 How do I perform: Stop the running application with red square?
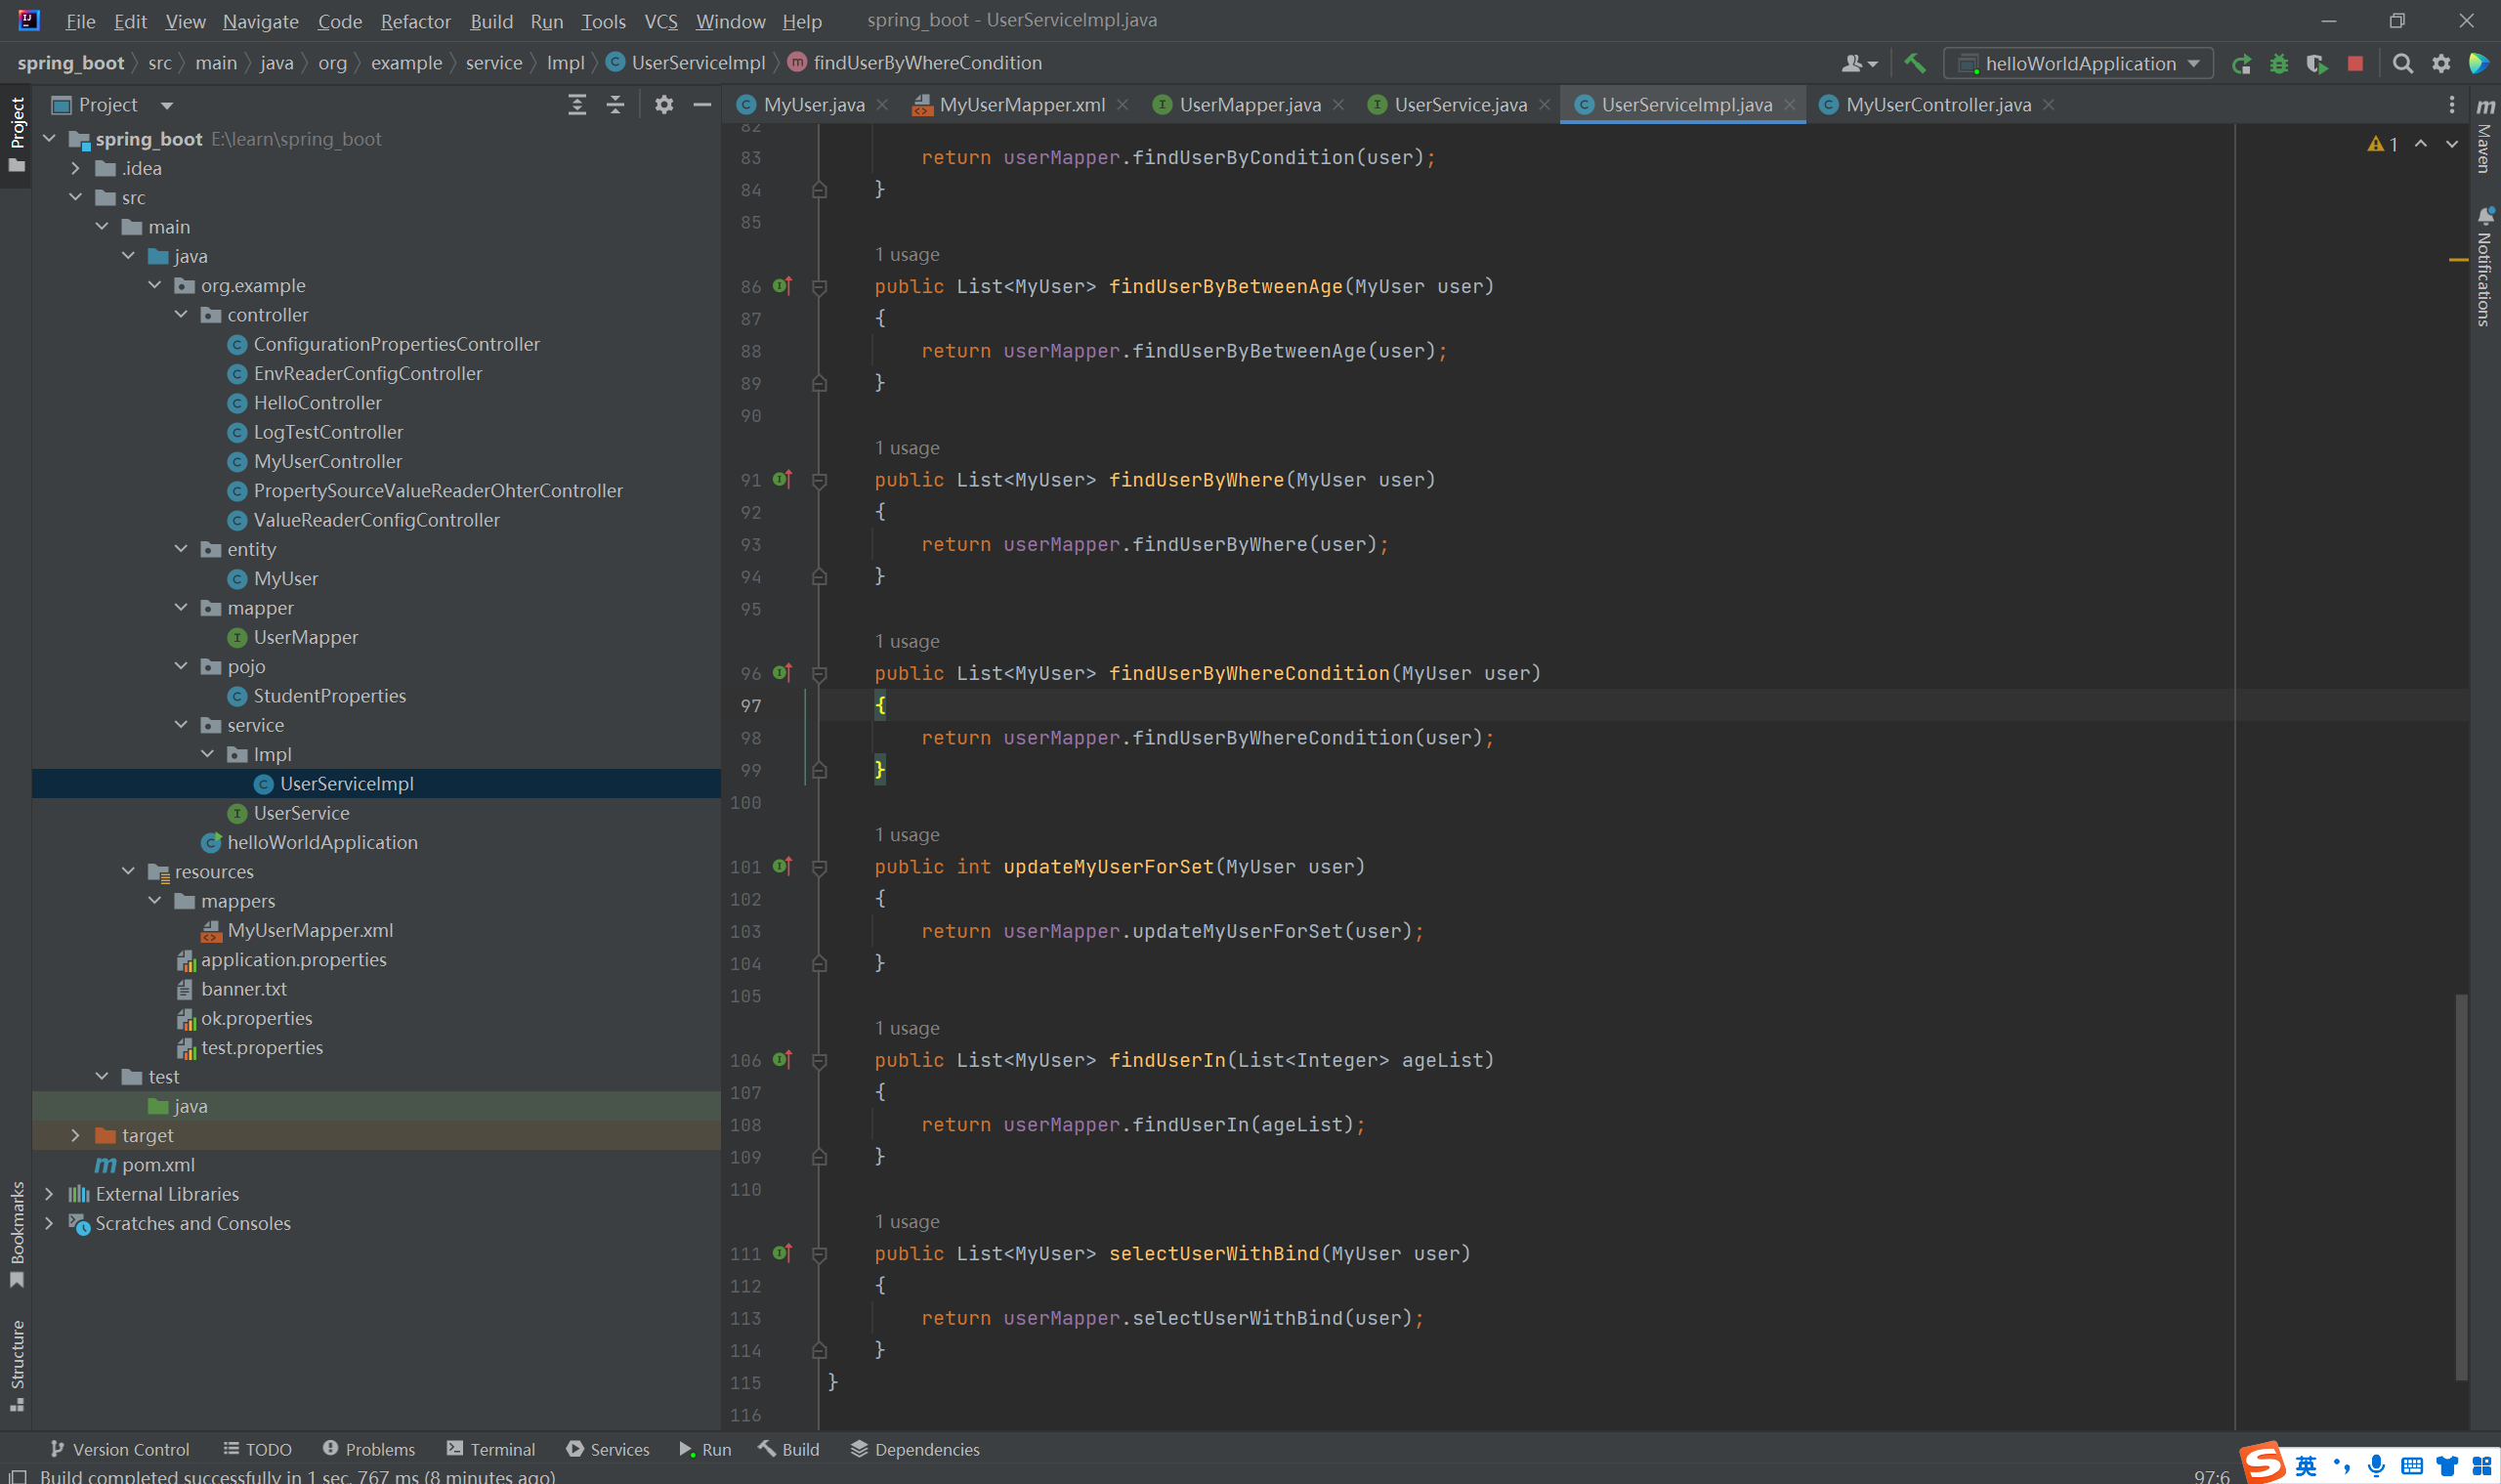click(2355, 64)
